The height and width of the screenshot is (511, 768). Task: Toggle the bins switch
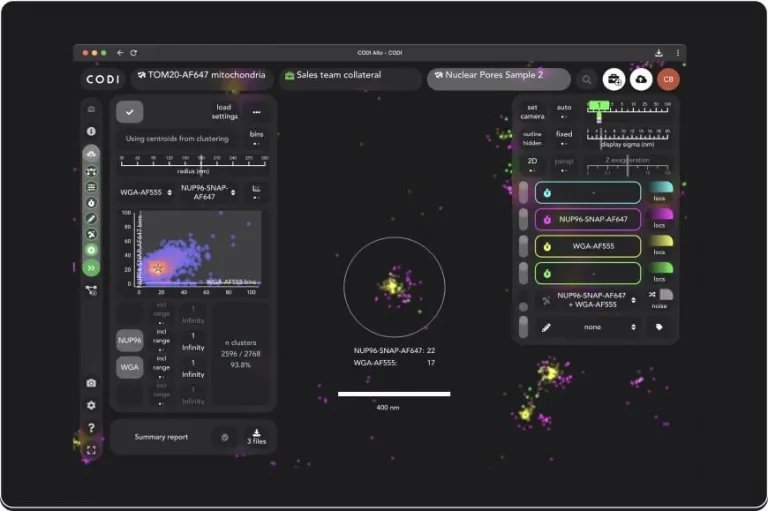click(x=256, y=138)
